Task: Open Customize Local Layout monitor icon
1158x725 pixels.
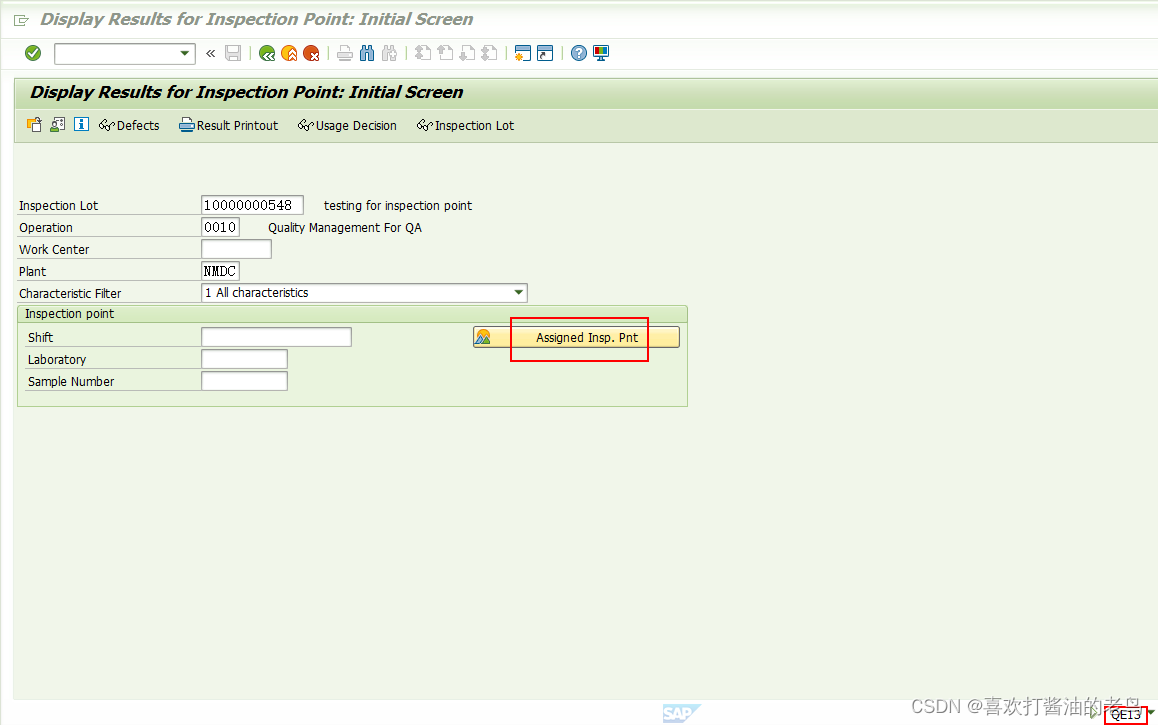Action: [x=601, y=53]
